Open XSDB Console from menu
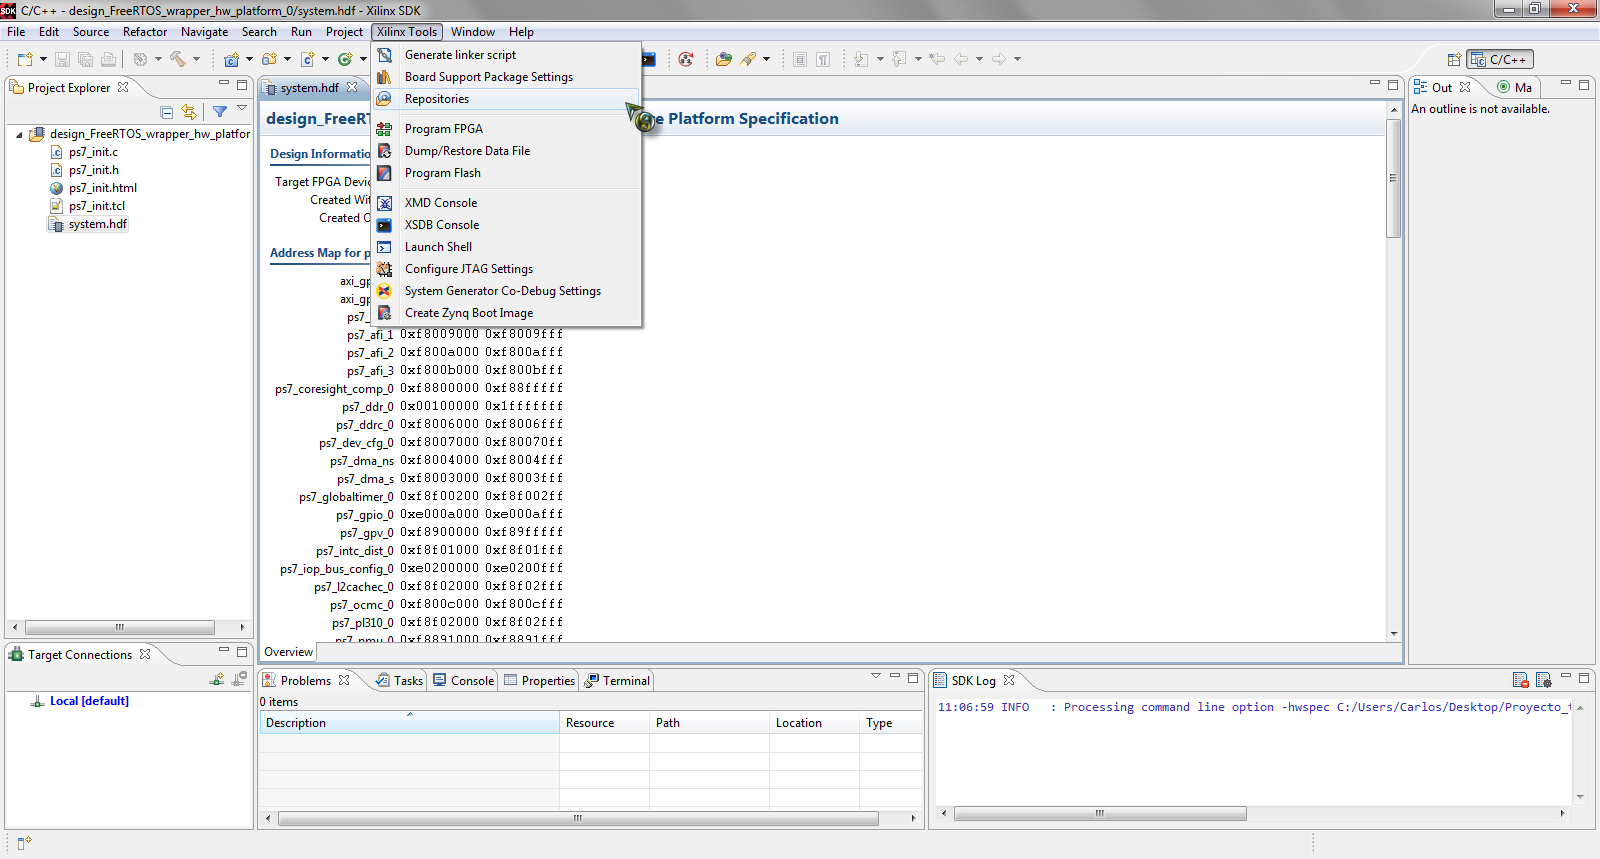The width and height of the screenshot is (1600, 859). [506, 225]
